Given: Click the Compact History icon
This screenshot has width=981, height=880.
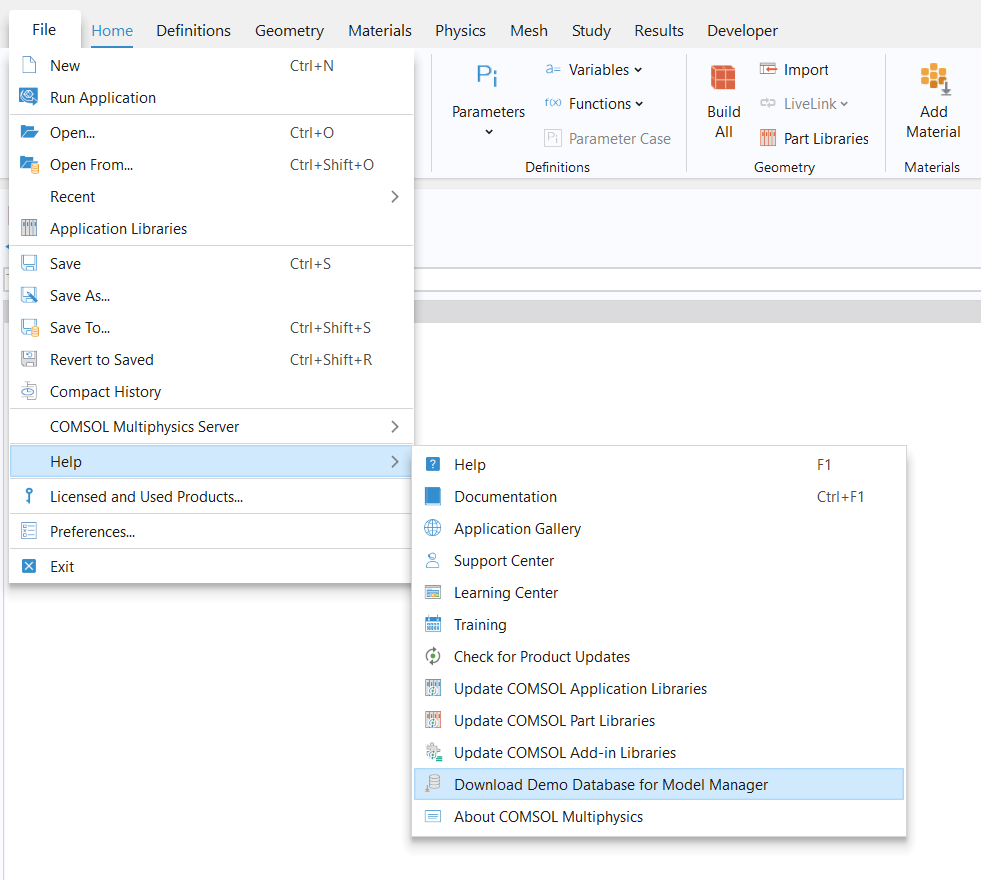Looking at the screenshot, I should click(29, 391).
